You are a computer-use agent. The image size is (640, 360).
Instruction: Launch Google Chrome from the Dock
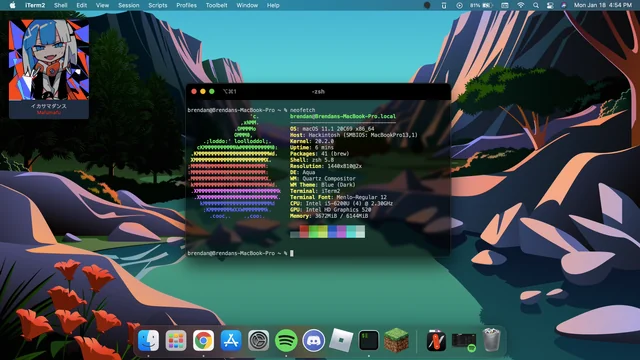[203, 340]
